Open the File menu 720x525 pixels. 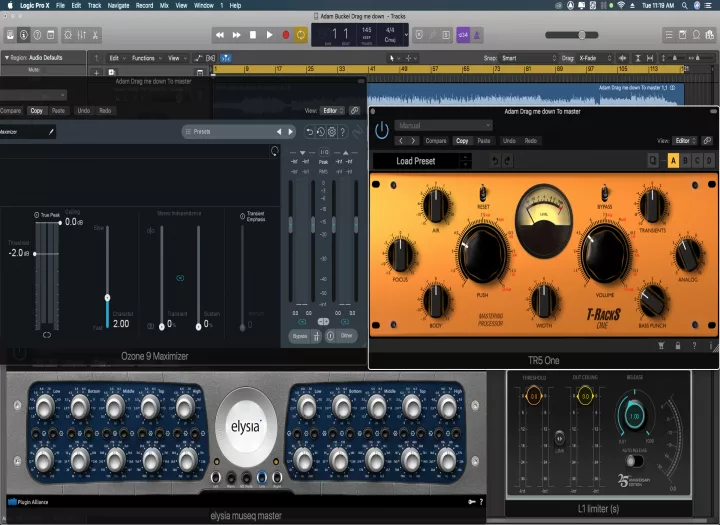[60, 6]
